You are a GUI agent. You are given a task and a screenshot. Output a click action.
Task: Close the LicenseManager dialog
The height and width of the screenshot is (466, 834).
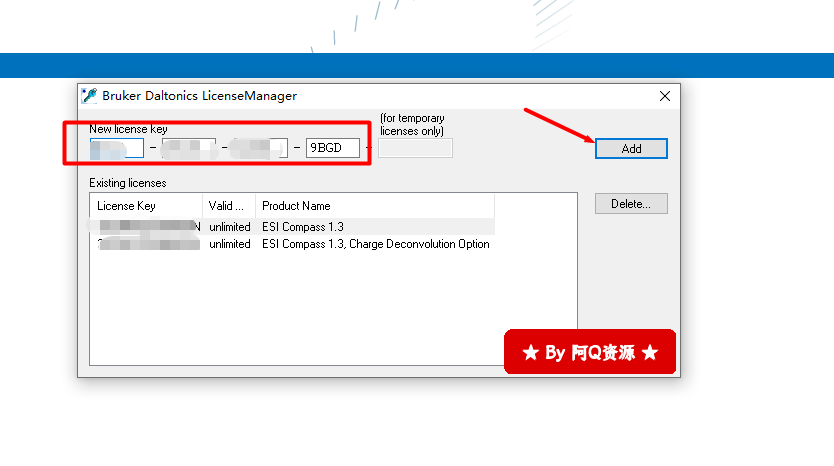tap(664, 96)
